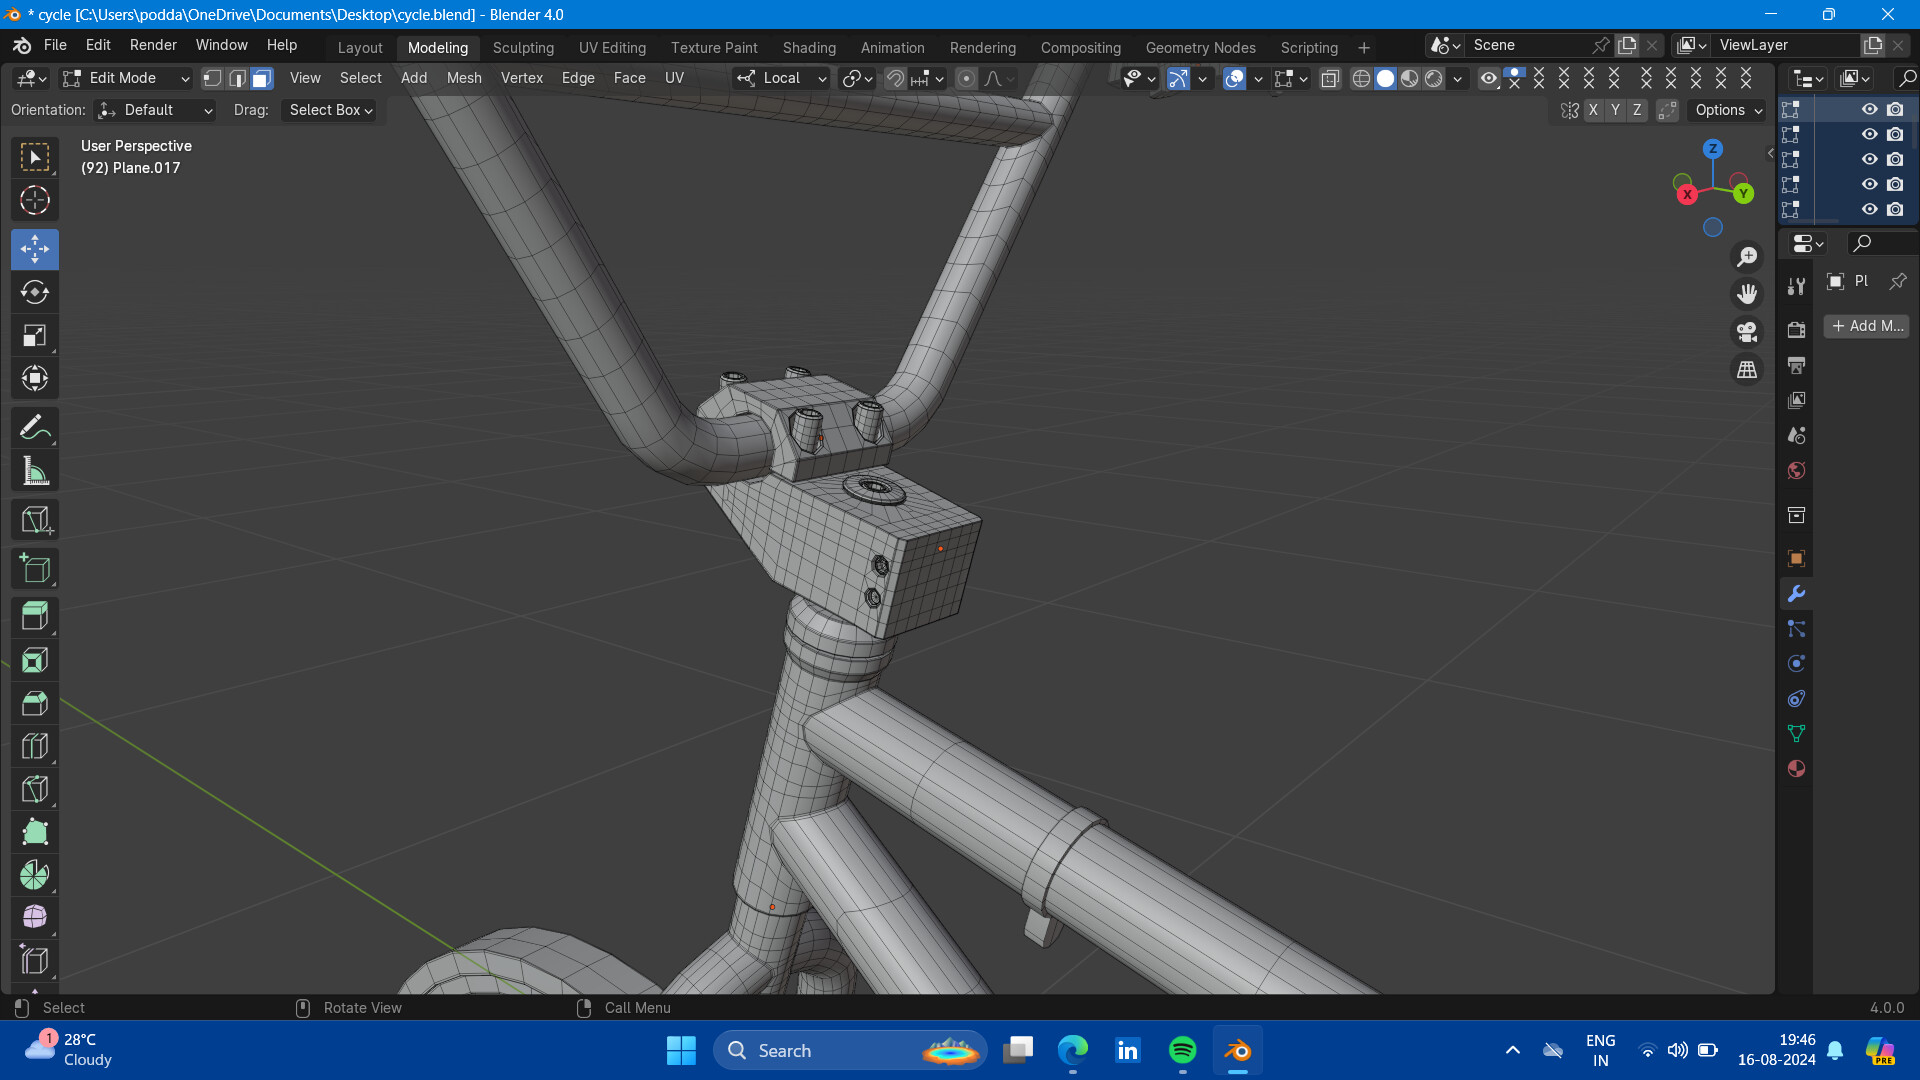Switch to the Sculpting workspace tab
The width and height of the screenshot is (1920, 1080).
(523, 47)
